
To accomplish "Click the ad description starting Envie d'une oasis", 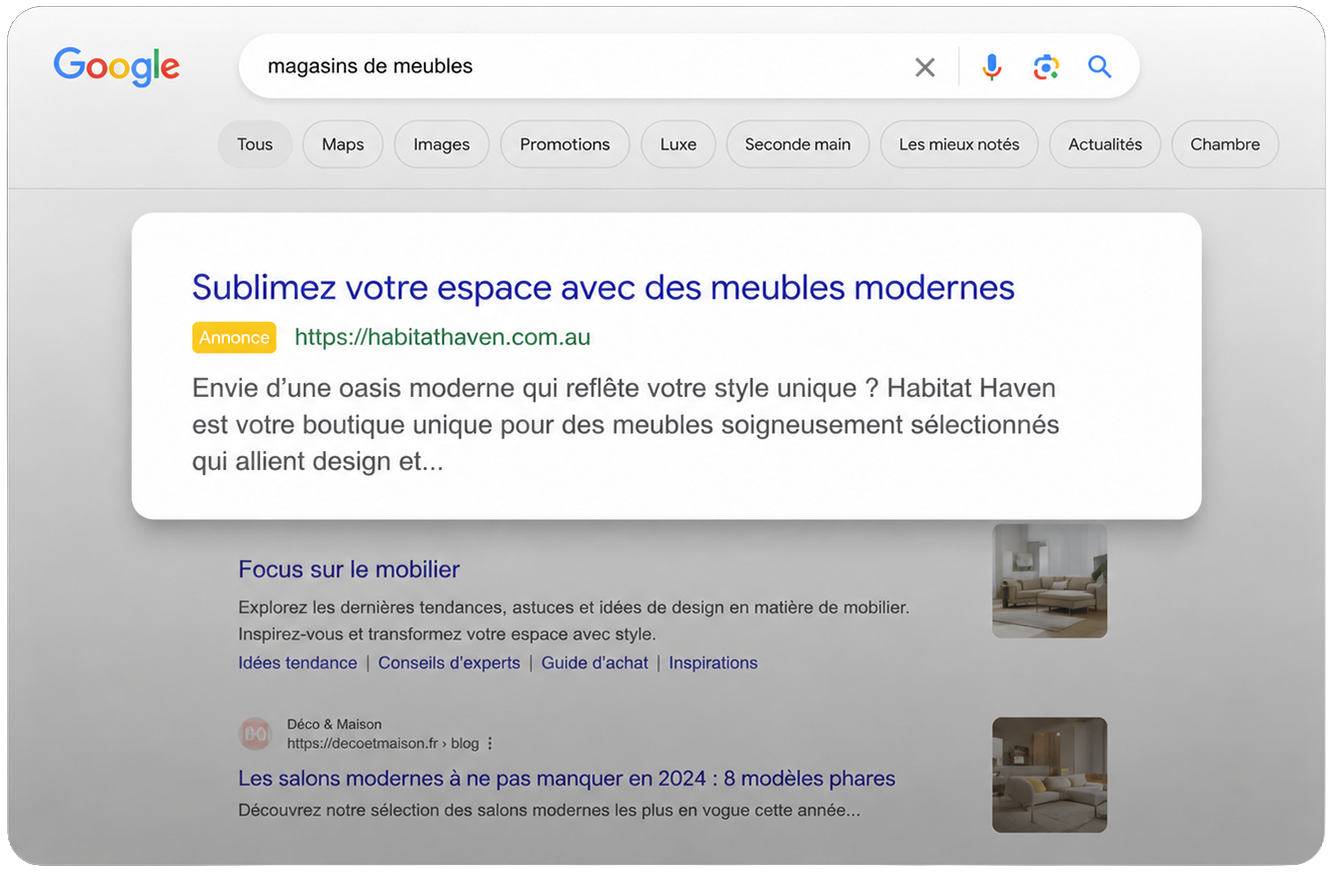I will 626,425.
